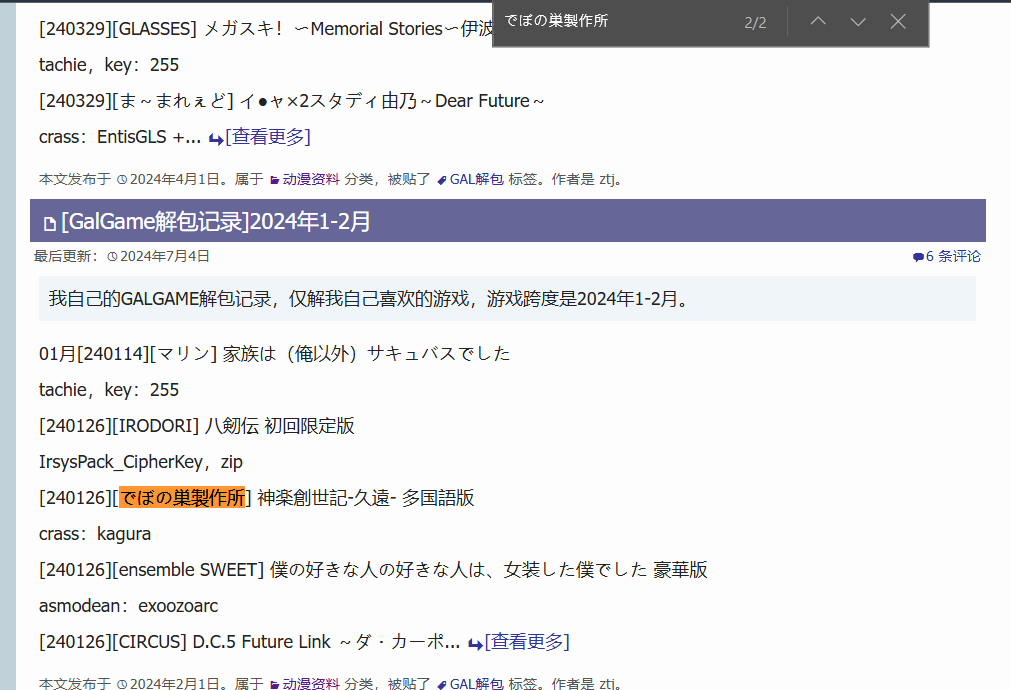
Task: Click arrow icon before 查看更多 near D.C.5
Action: click(475, 643)
